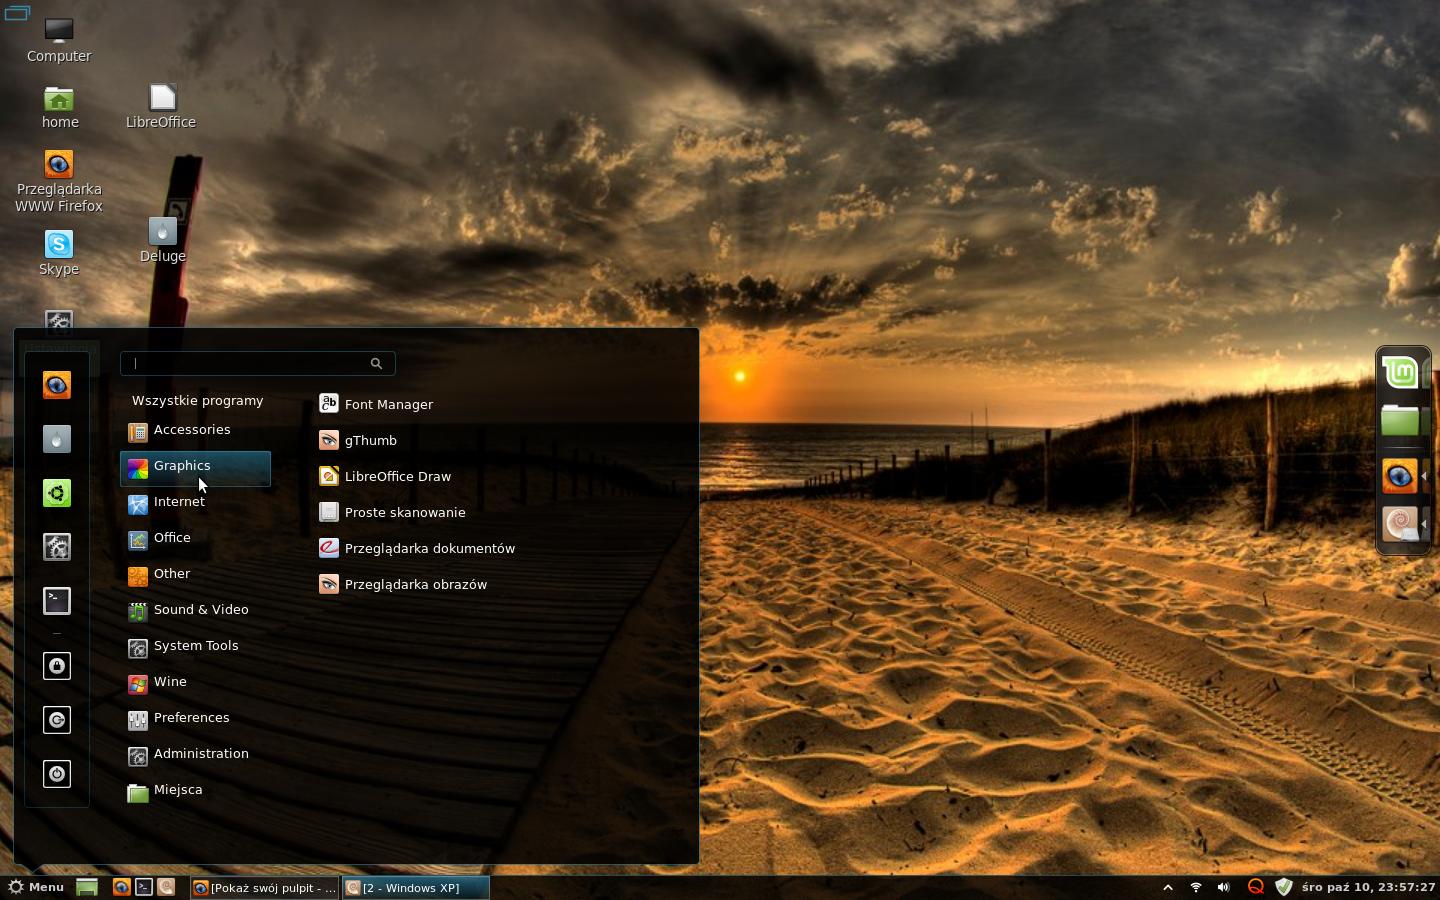Switch to 2 - Windows XP window

click(416, 887)
